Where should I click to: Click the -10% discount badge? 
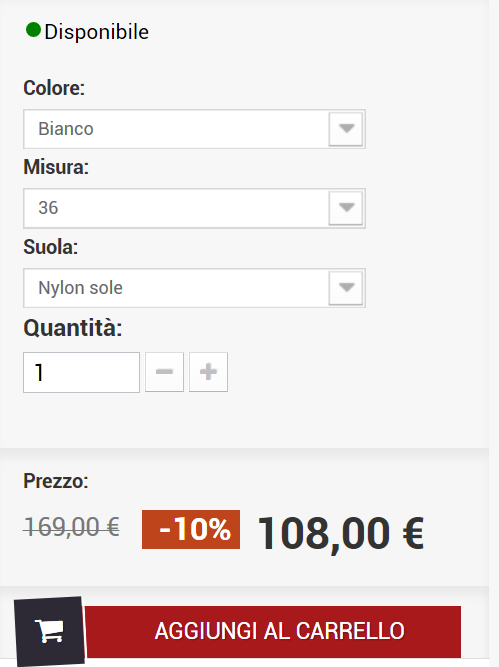[x=191, y=529]
